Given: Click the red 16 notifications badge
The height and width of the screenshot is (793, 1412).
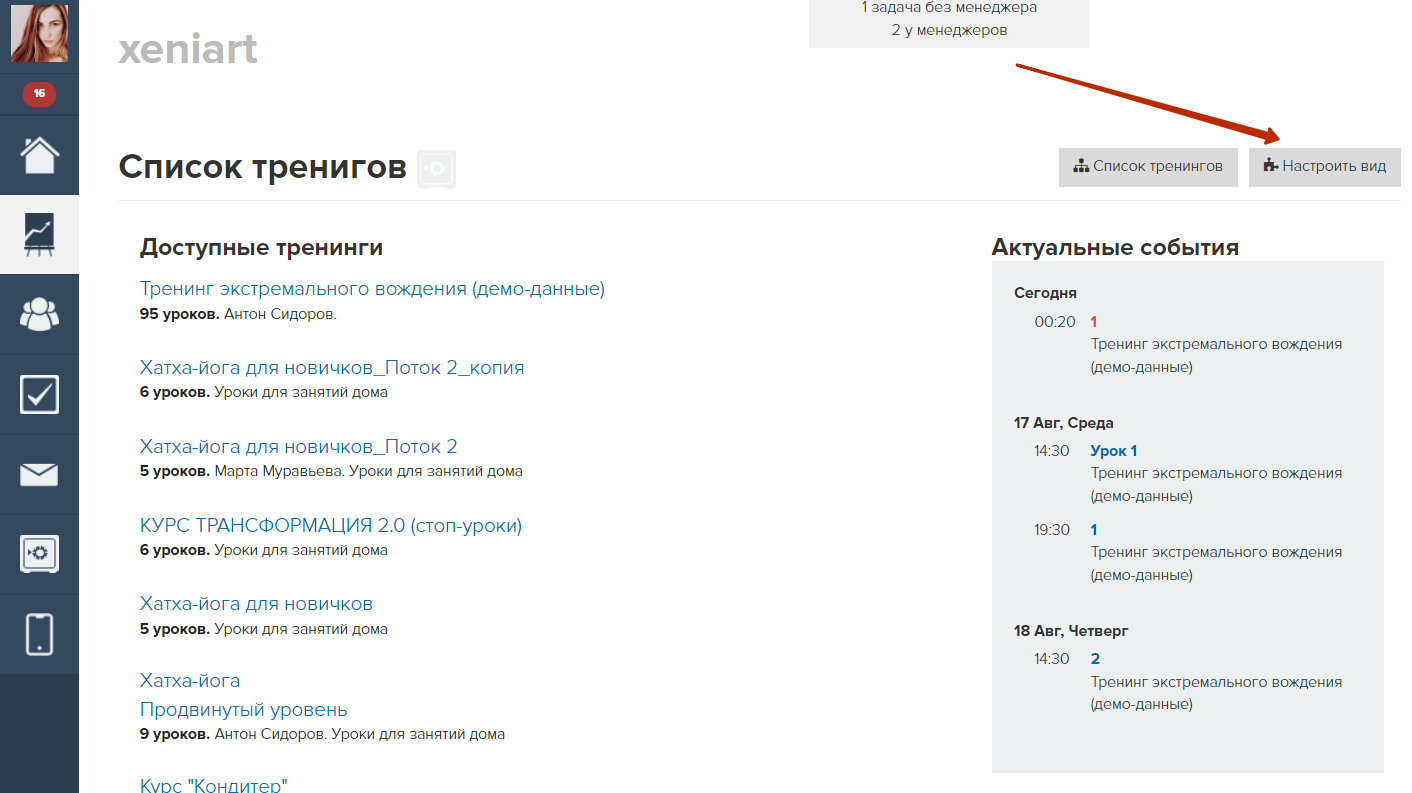Looking at the screenshot, I should click(39, 94).
